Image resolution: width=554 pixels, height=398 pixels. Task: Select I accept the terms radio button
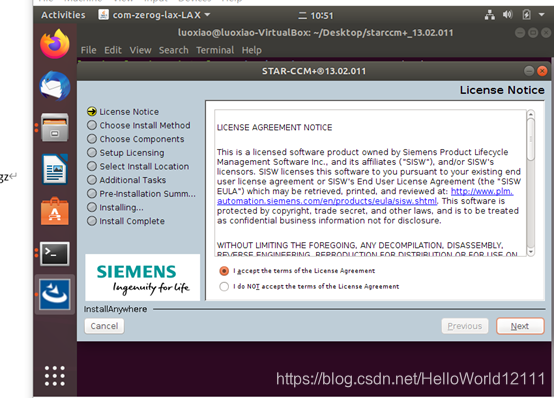pos(224,271)
